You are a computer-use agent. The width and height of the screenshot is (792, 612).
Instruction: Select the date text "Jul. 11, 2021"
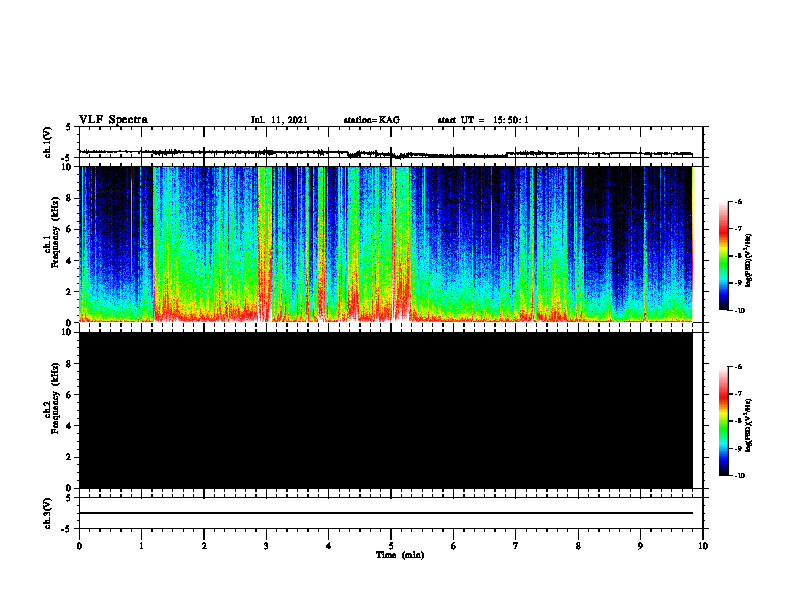pos(279,120)
